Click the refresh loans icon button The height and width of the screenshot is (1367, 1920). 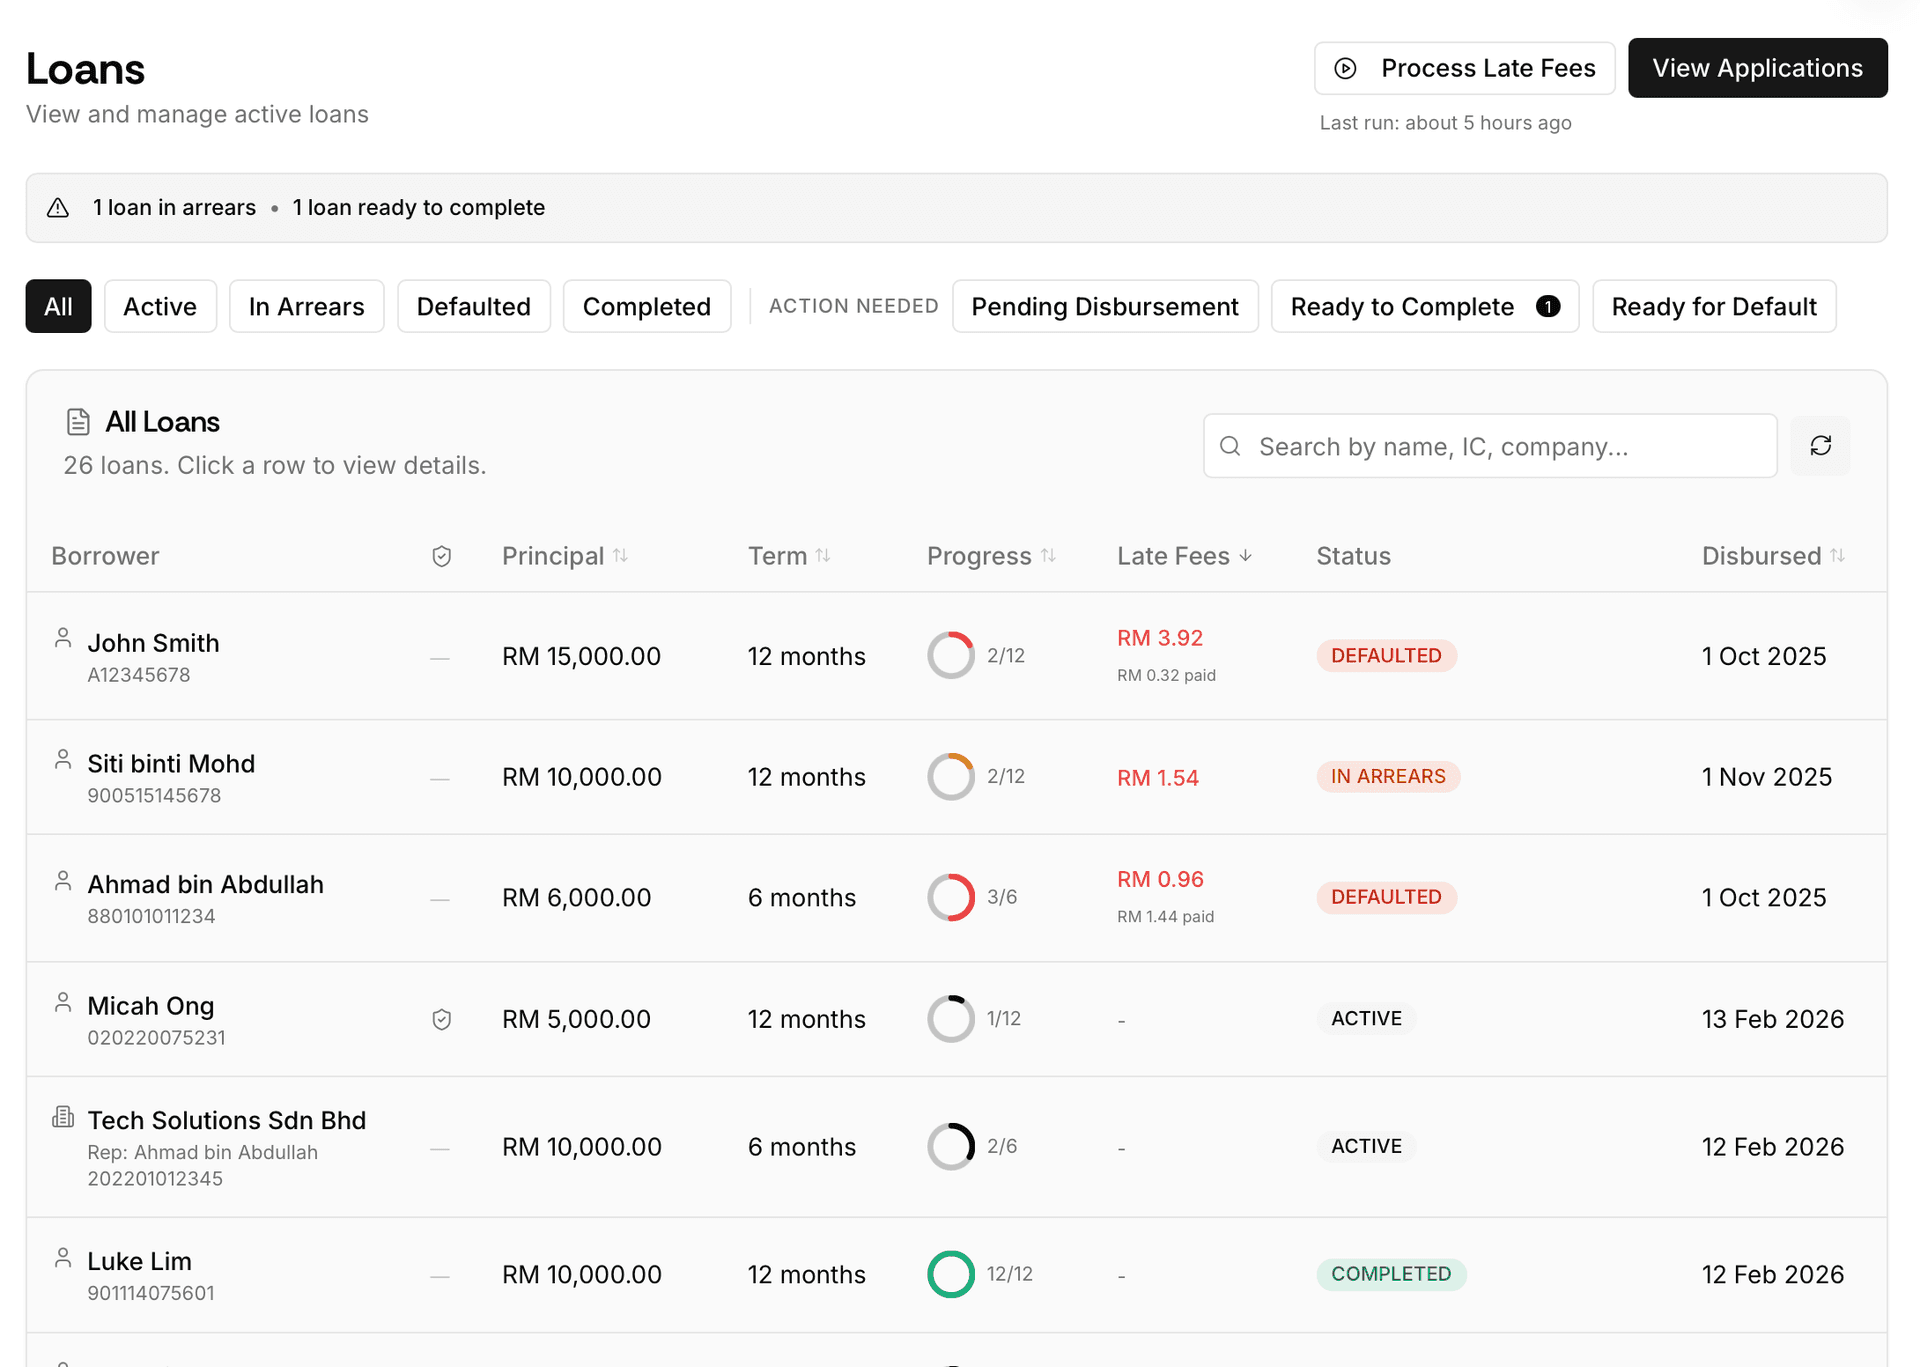point(1820,446)
